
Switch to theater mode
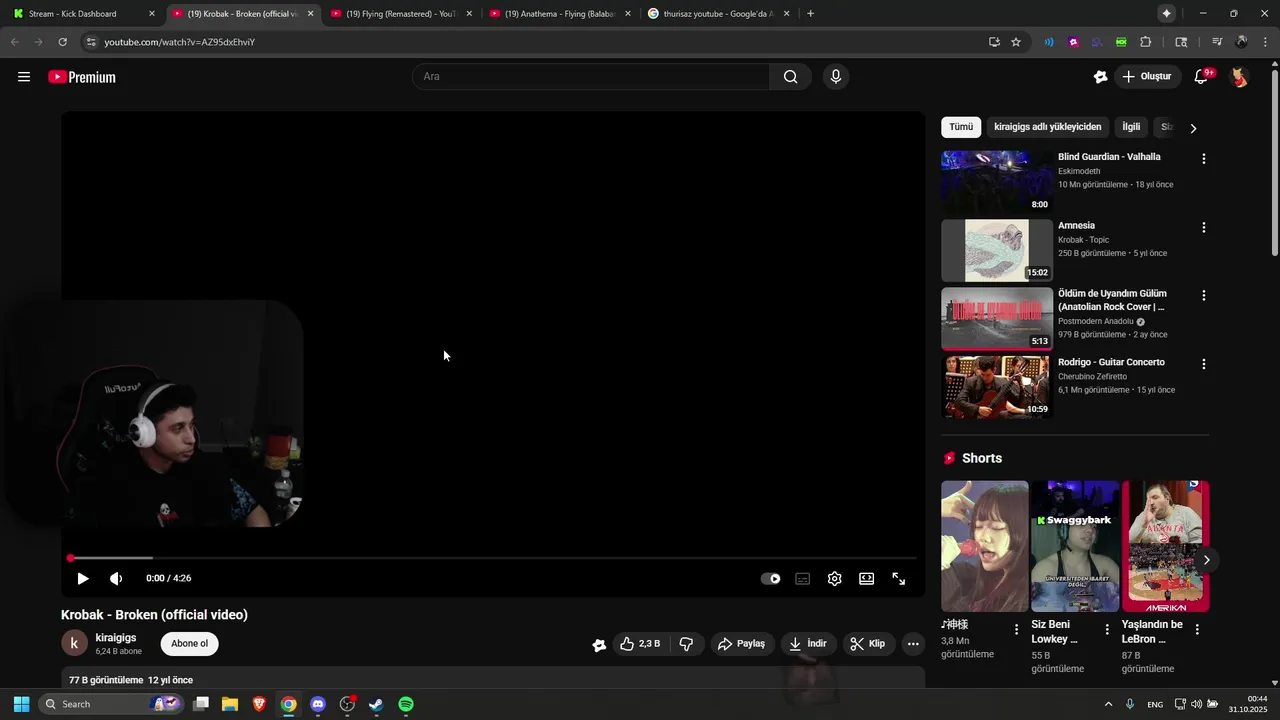(x=867, y=578)
